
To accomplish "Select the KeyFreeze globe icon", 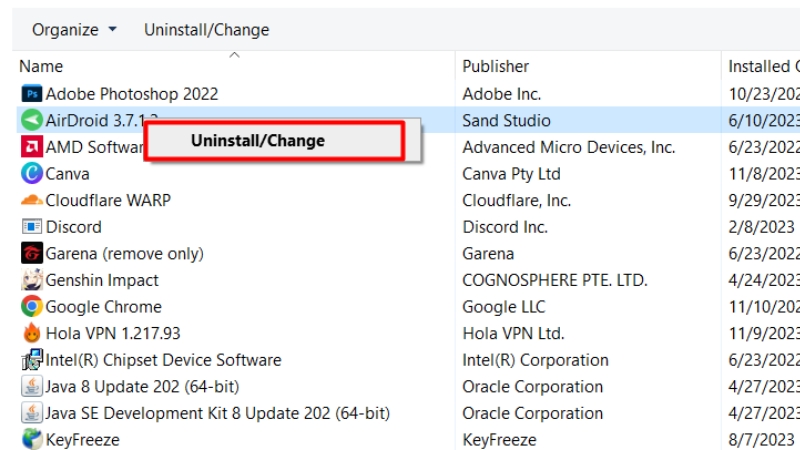I will (x=32, y=439).
